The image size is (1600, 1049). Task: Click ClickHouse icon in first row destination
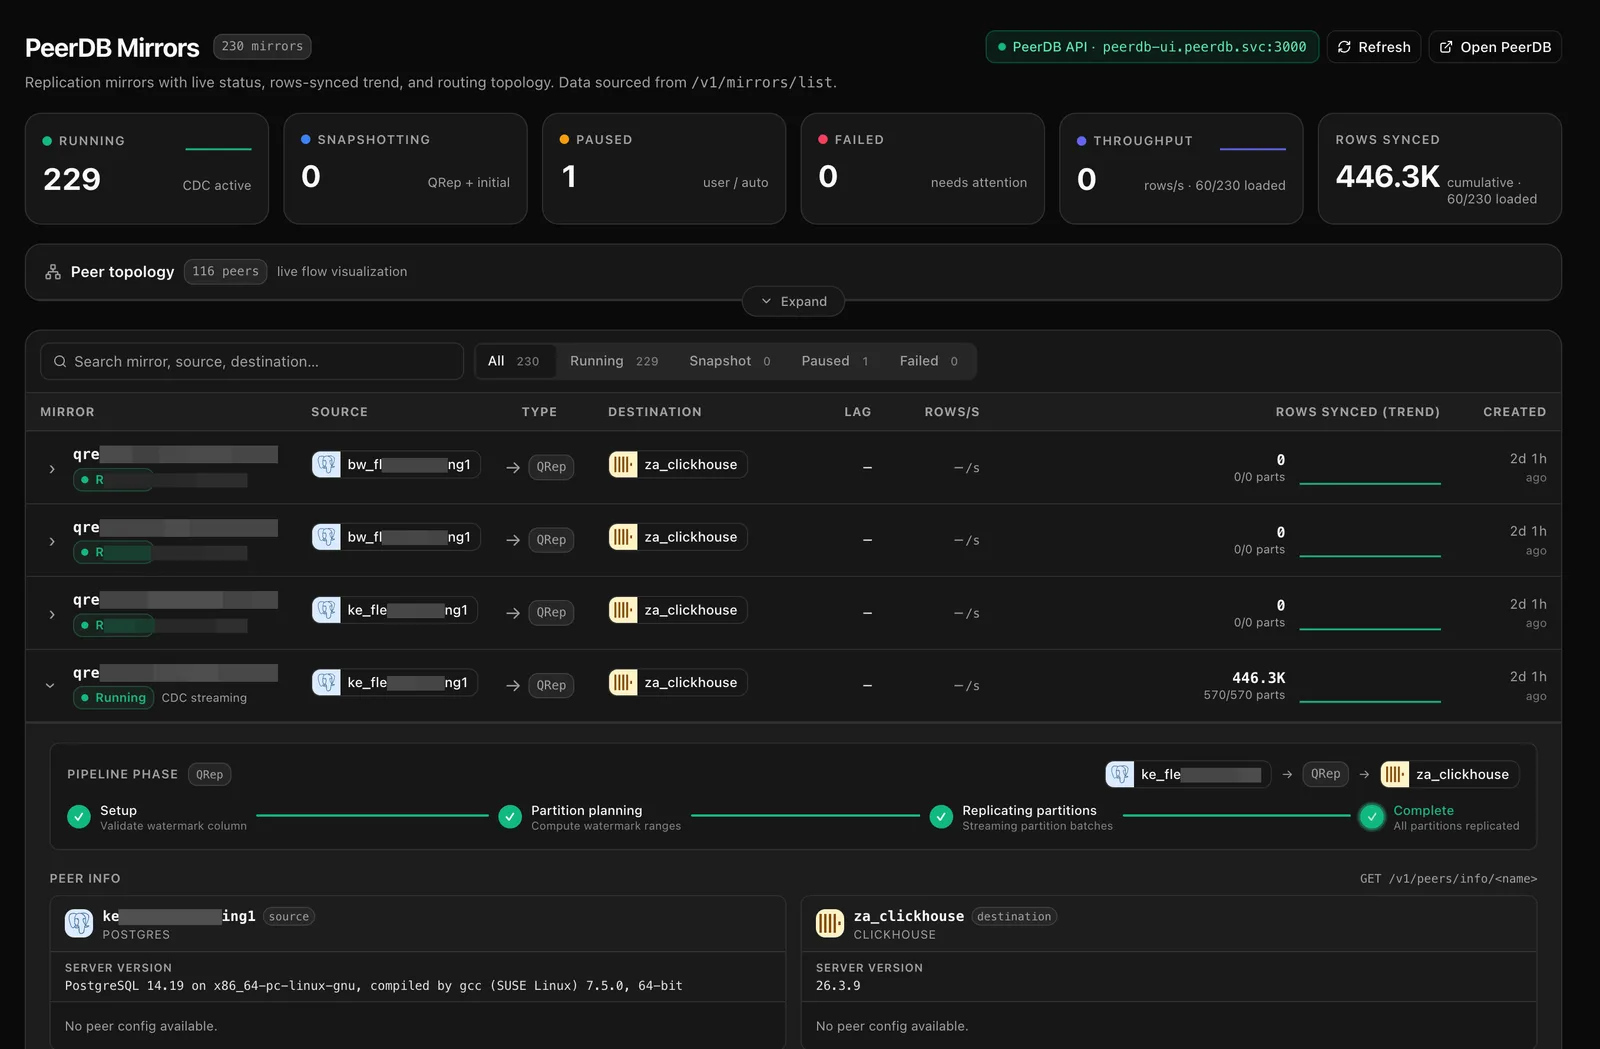623,464
